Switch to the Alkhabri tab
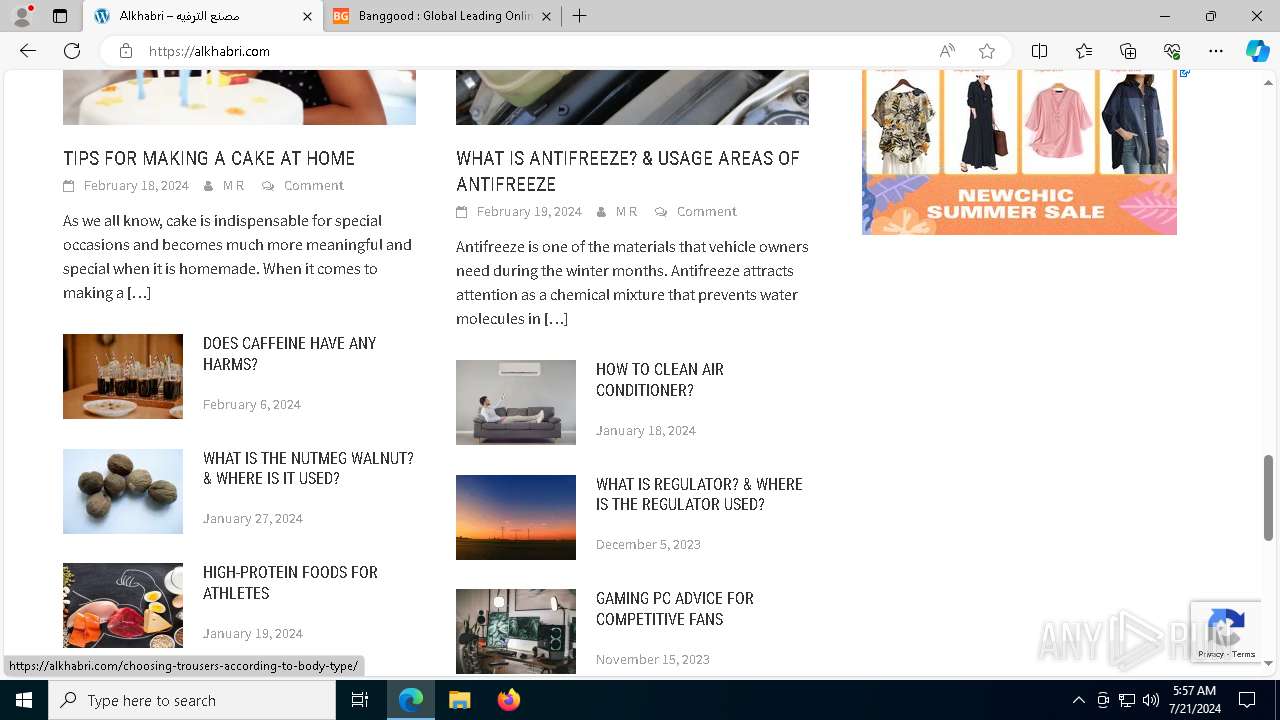Viewport: 1280px width, 720px height. 203,16
